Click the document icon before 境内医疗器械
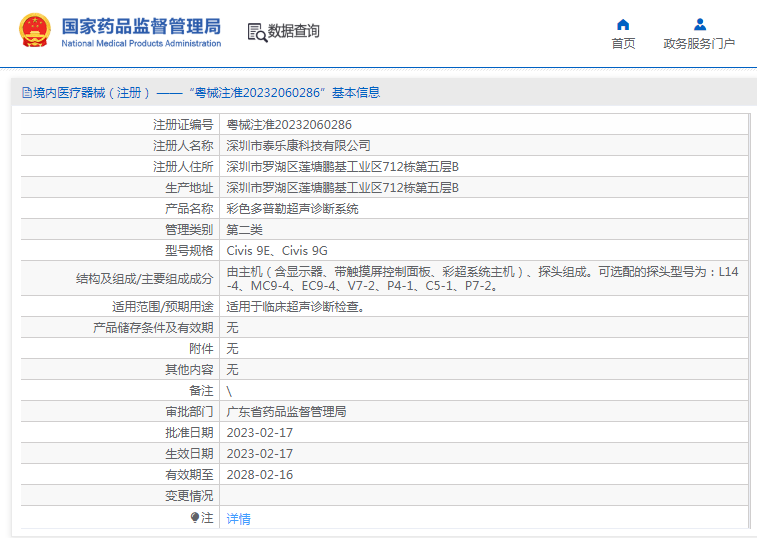 point(27,92)
